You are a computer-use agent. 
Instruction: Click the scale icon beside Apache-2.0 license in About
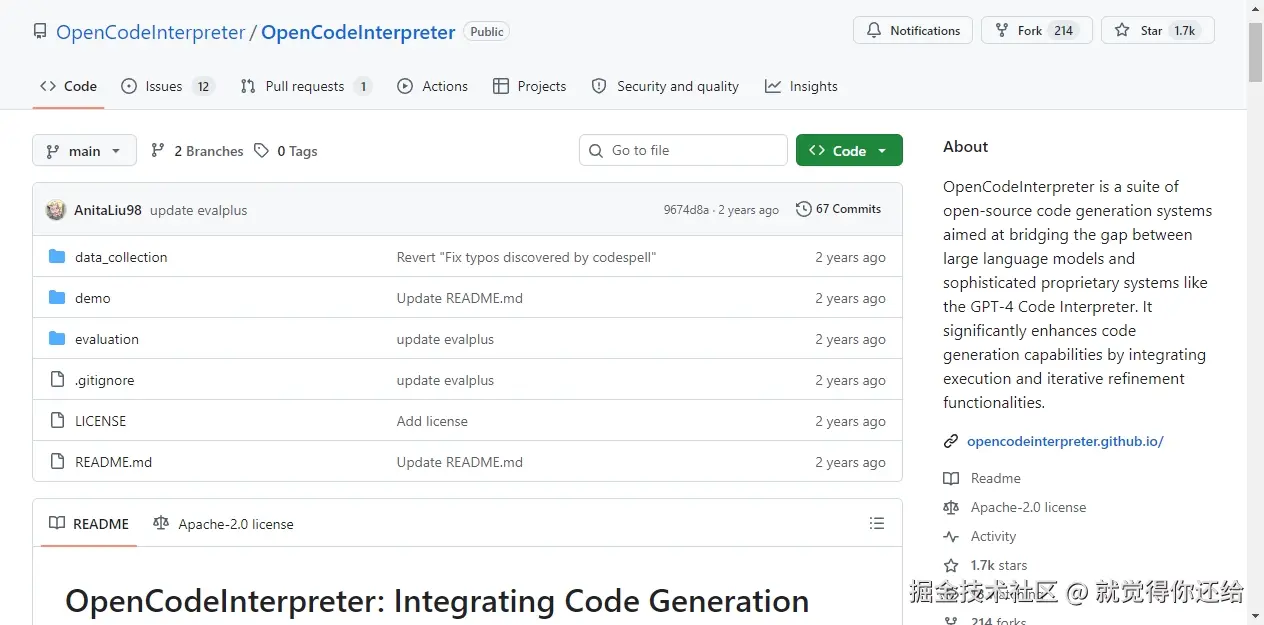951,507
